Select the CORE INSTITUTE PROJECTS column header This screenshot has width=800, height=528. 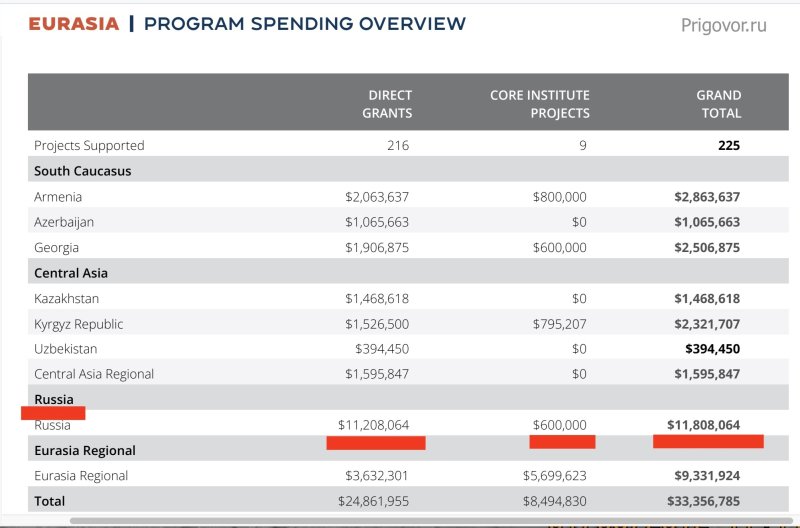[x=540, y=104]
